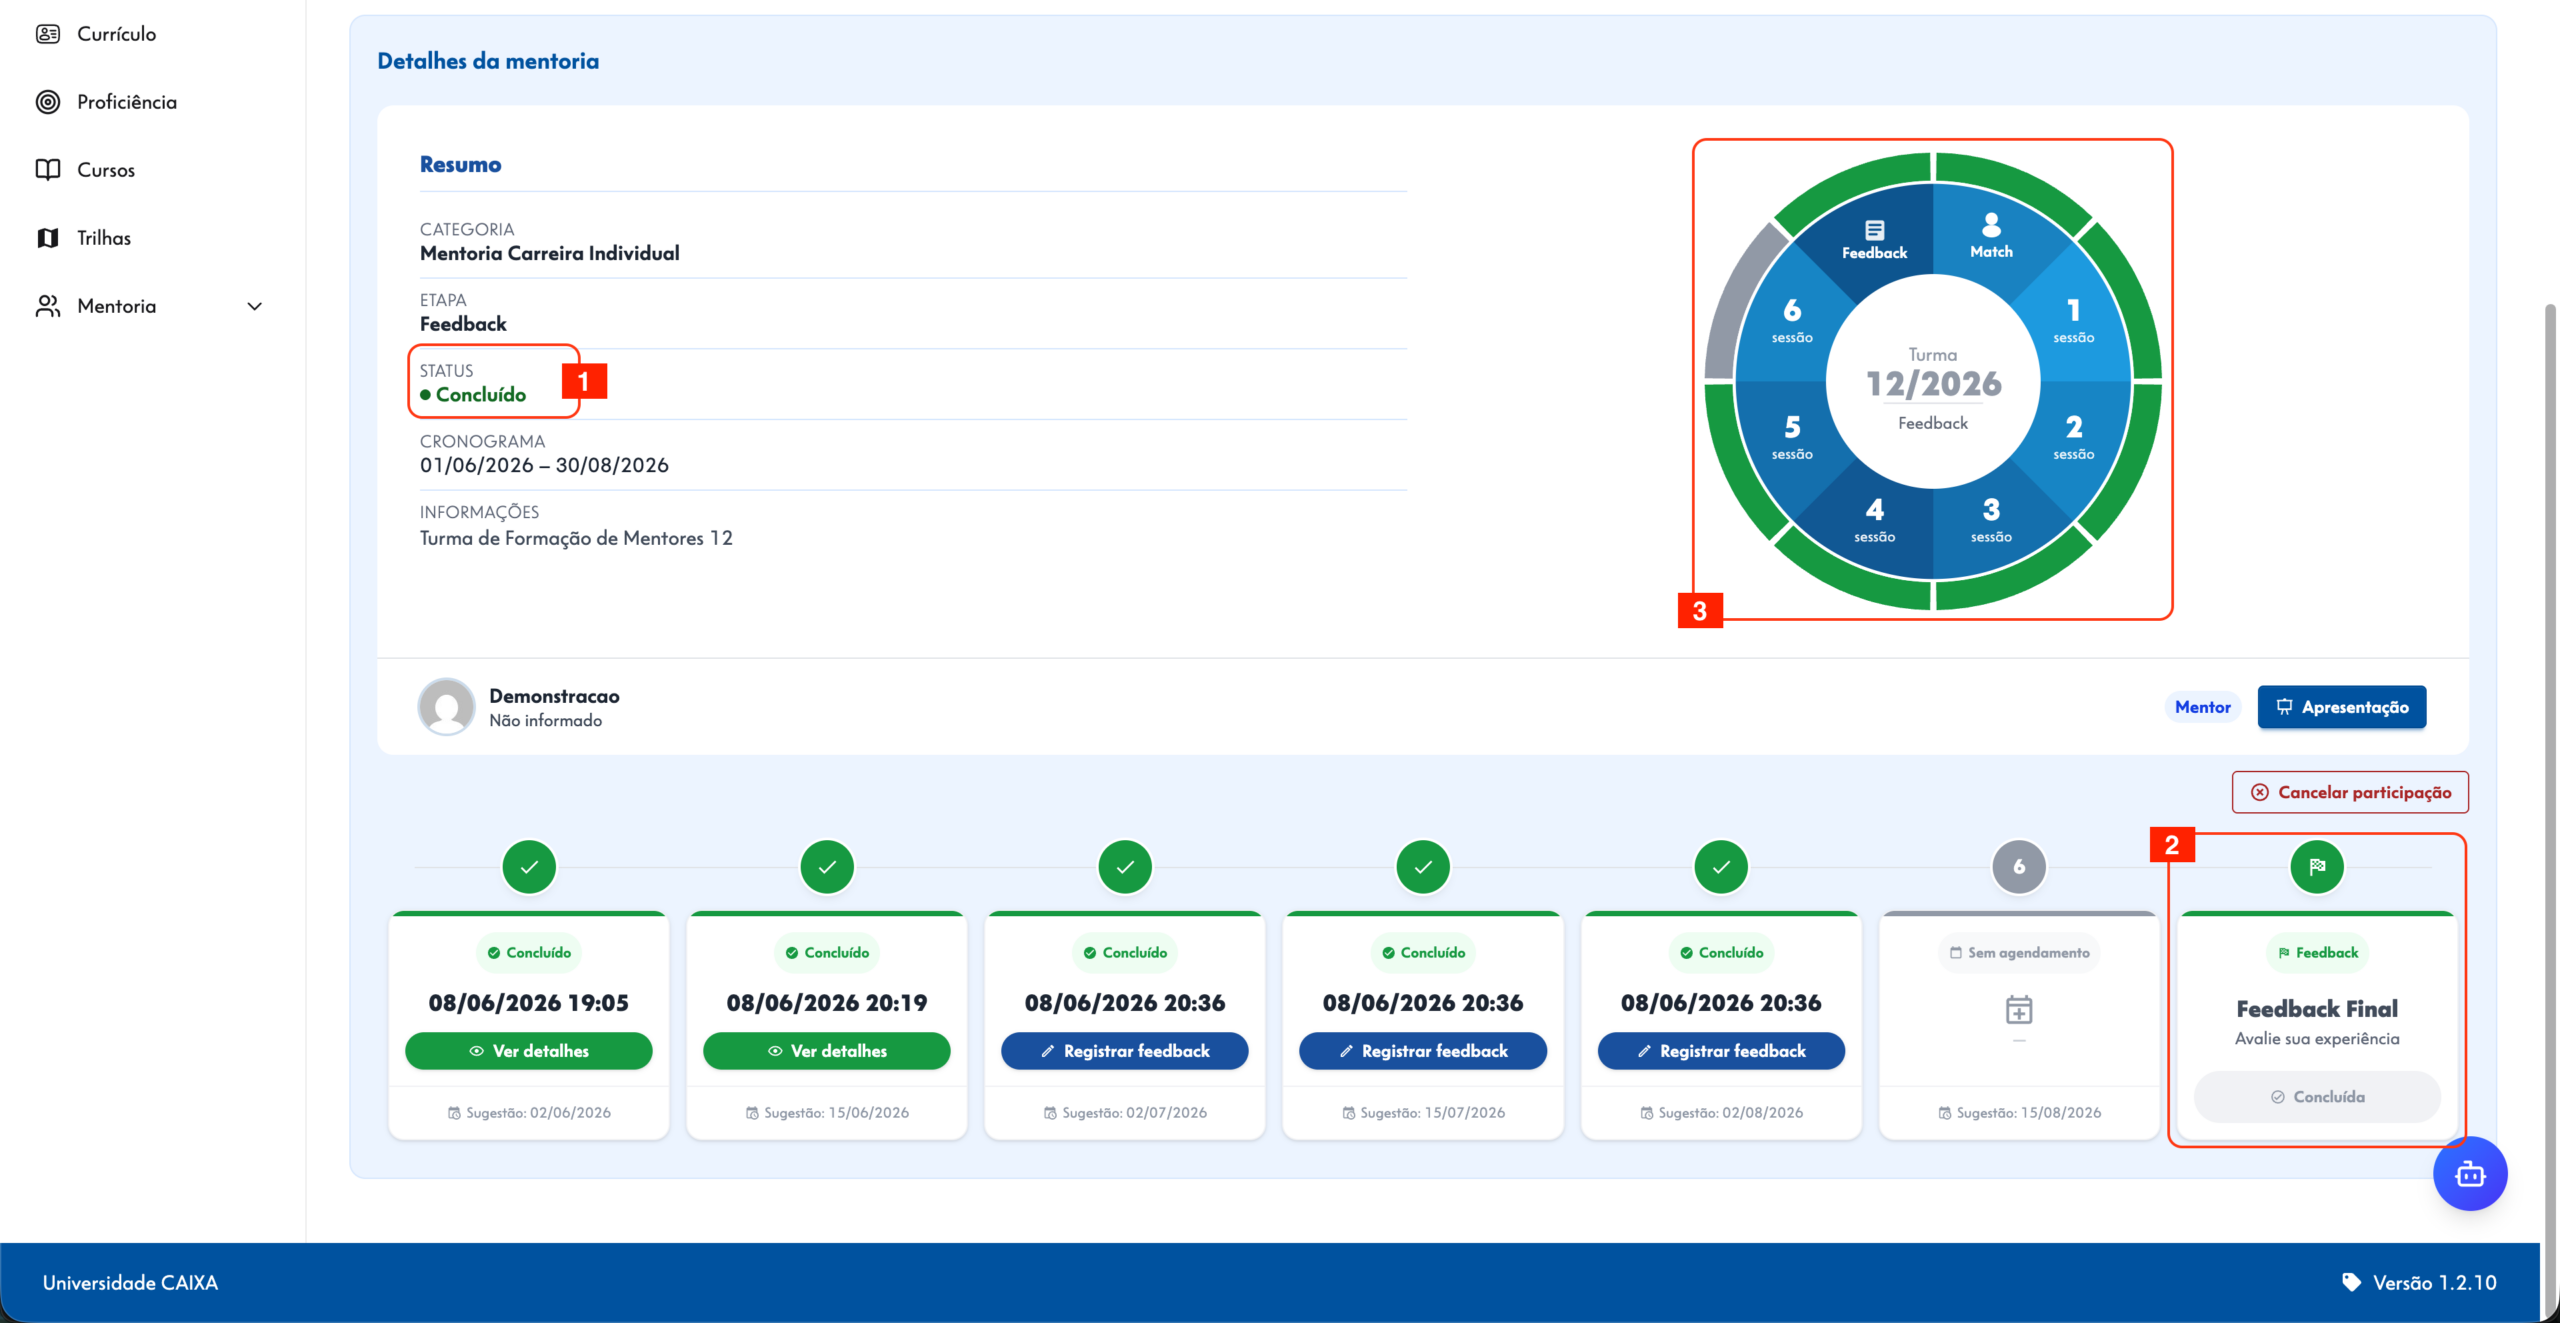Viewport: 2560px width, 1323px height.
Task: Open the Trilhas map icon
Action: [48, 238]
